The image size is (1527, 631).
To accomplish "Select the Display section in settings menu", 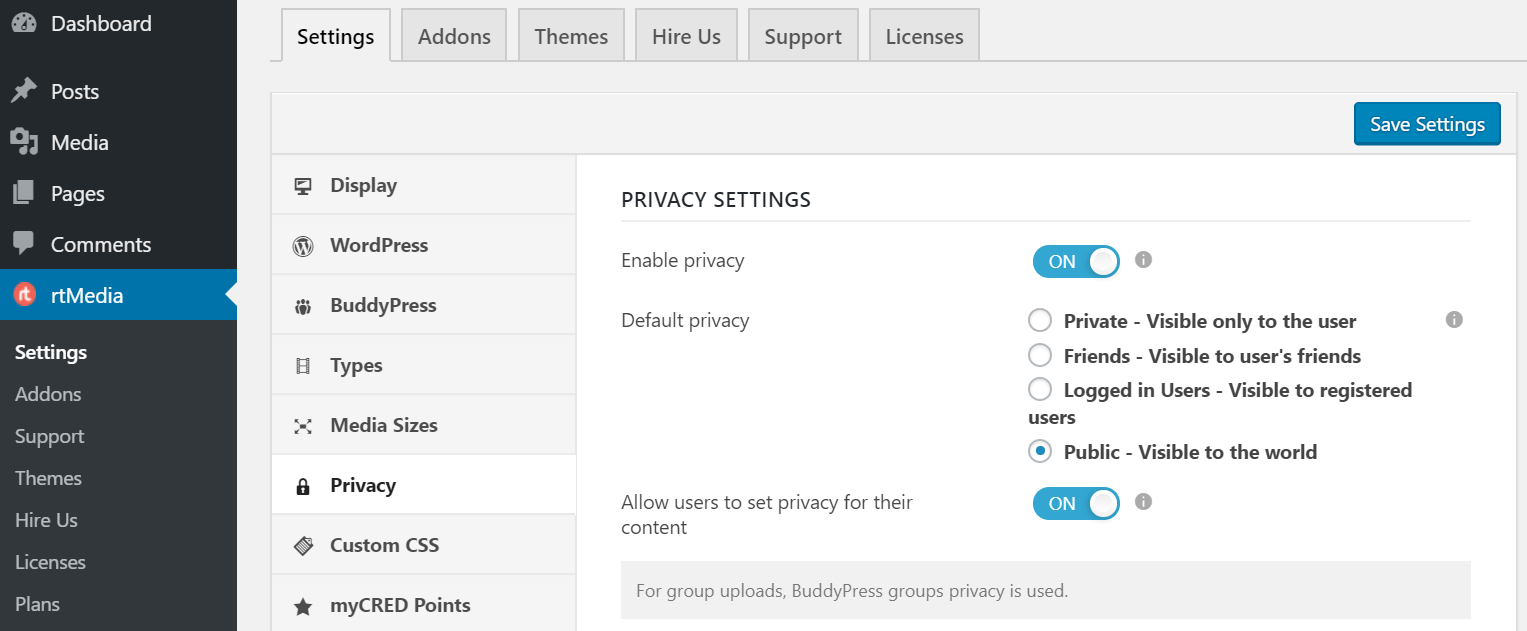I will pyautogui.click(x=363, y=184).
